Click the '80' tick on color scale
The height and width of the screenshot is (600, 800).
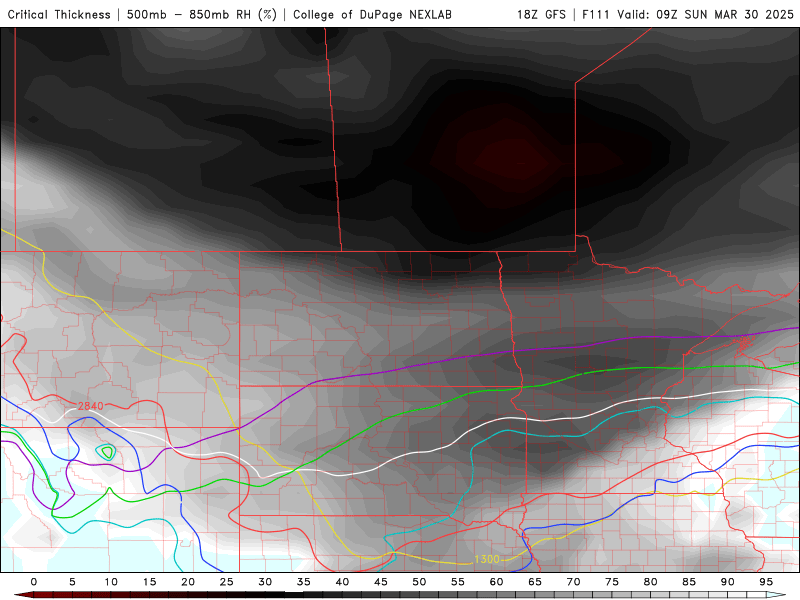(x=651, y=582)
